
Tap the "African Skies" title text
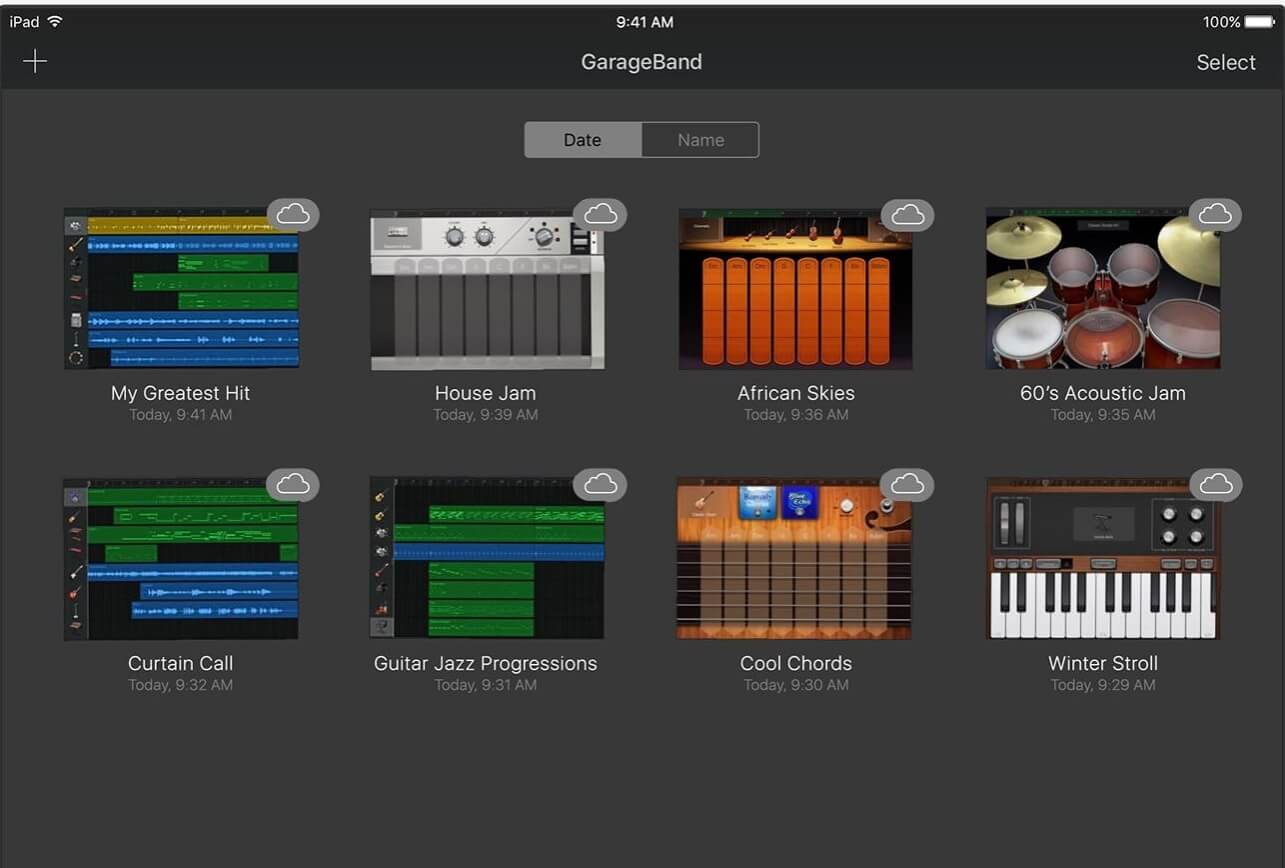click(796, 393)
